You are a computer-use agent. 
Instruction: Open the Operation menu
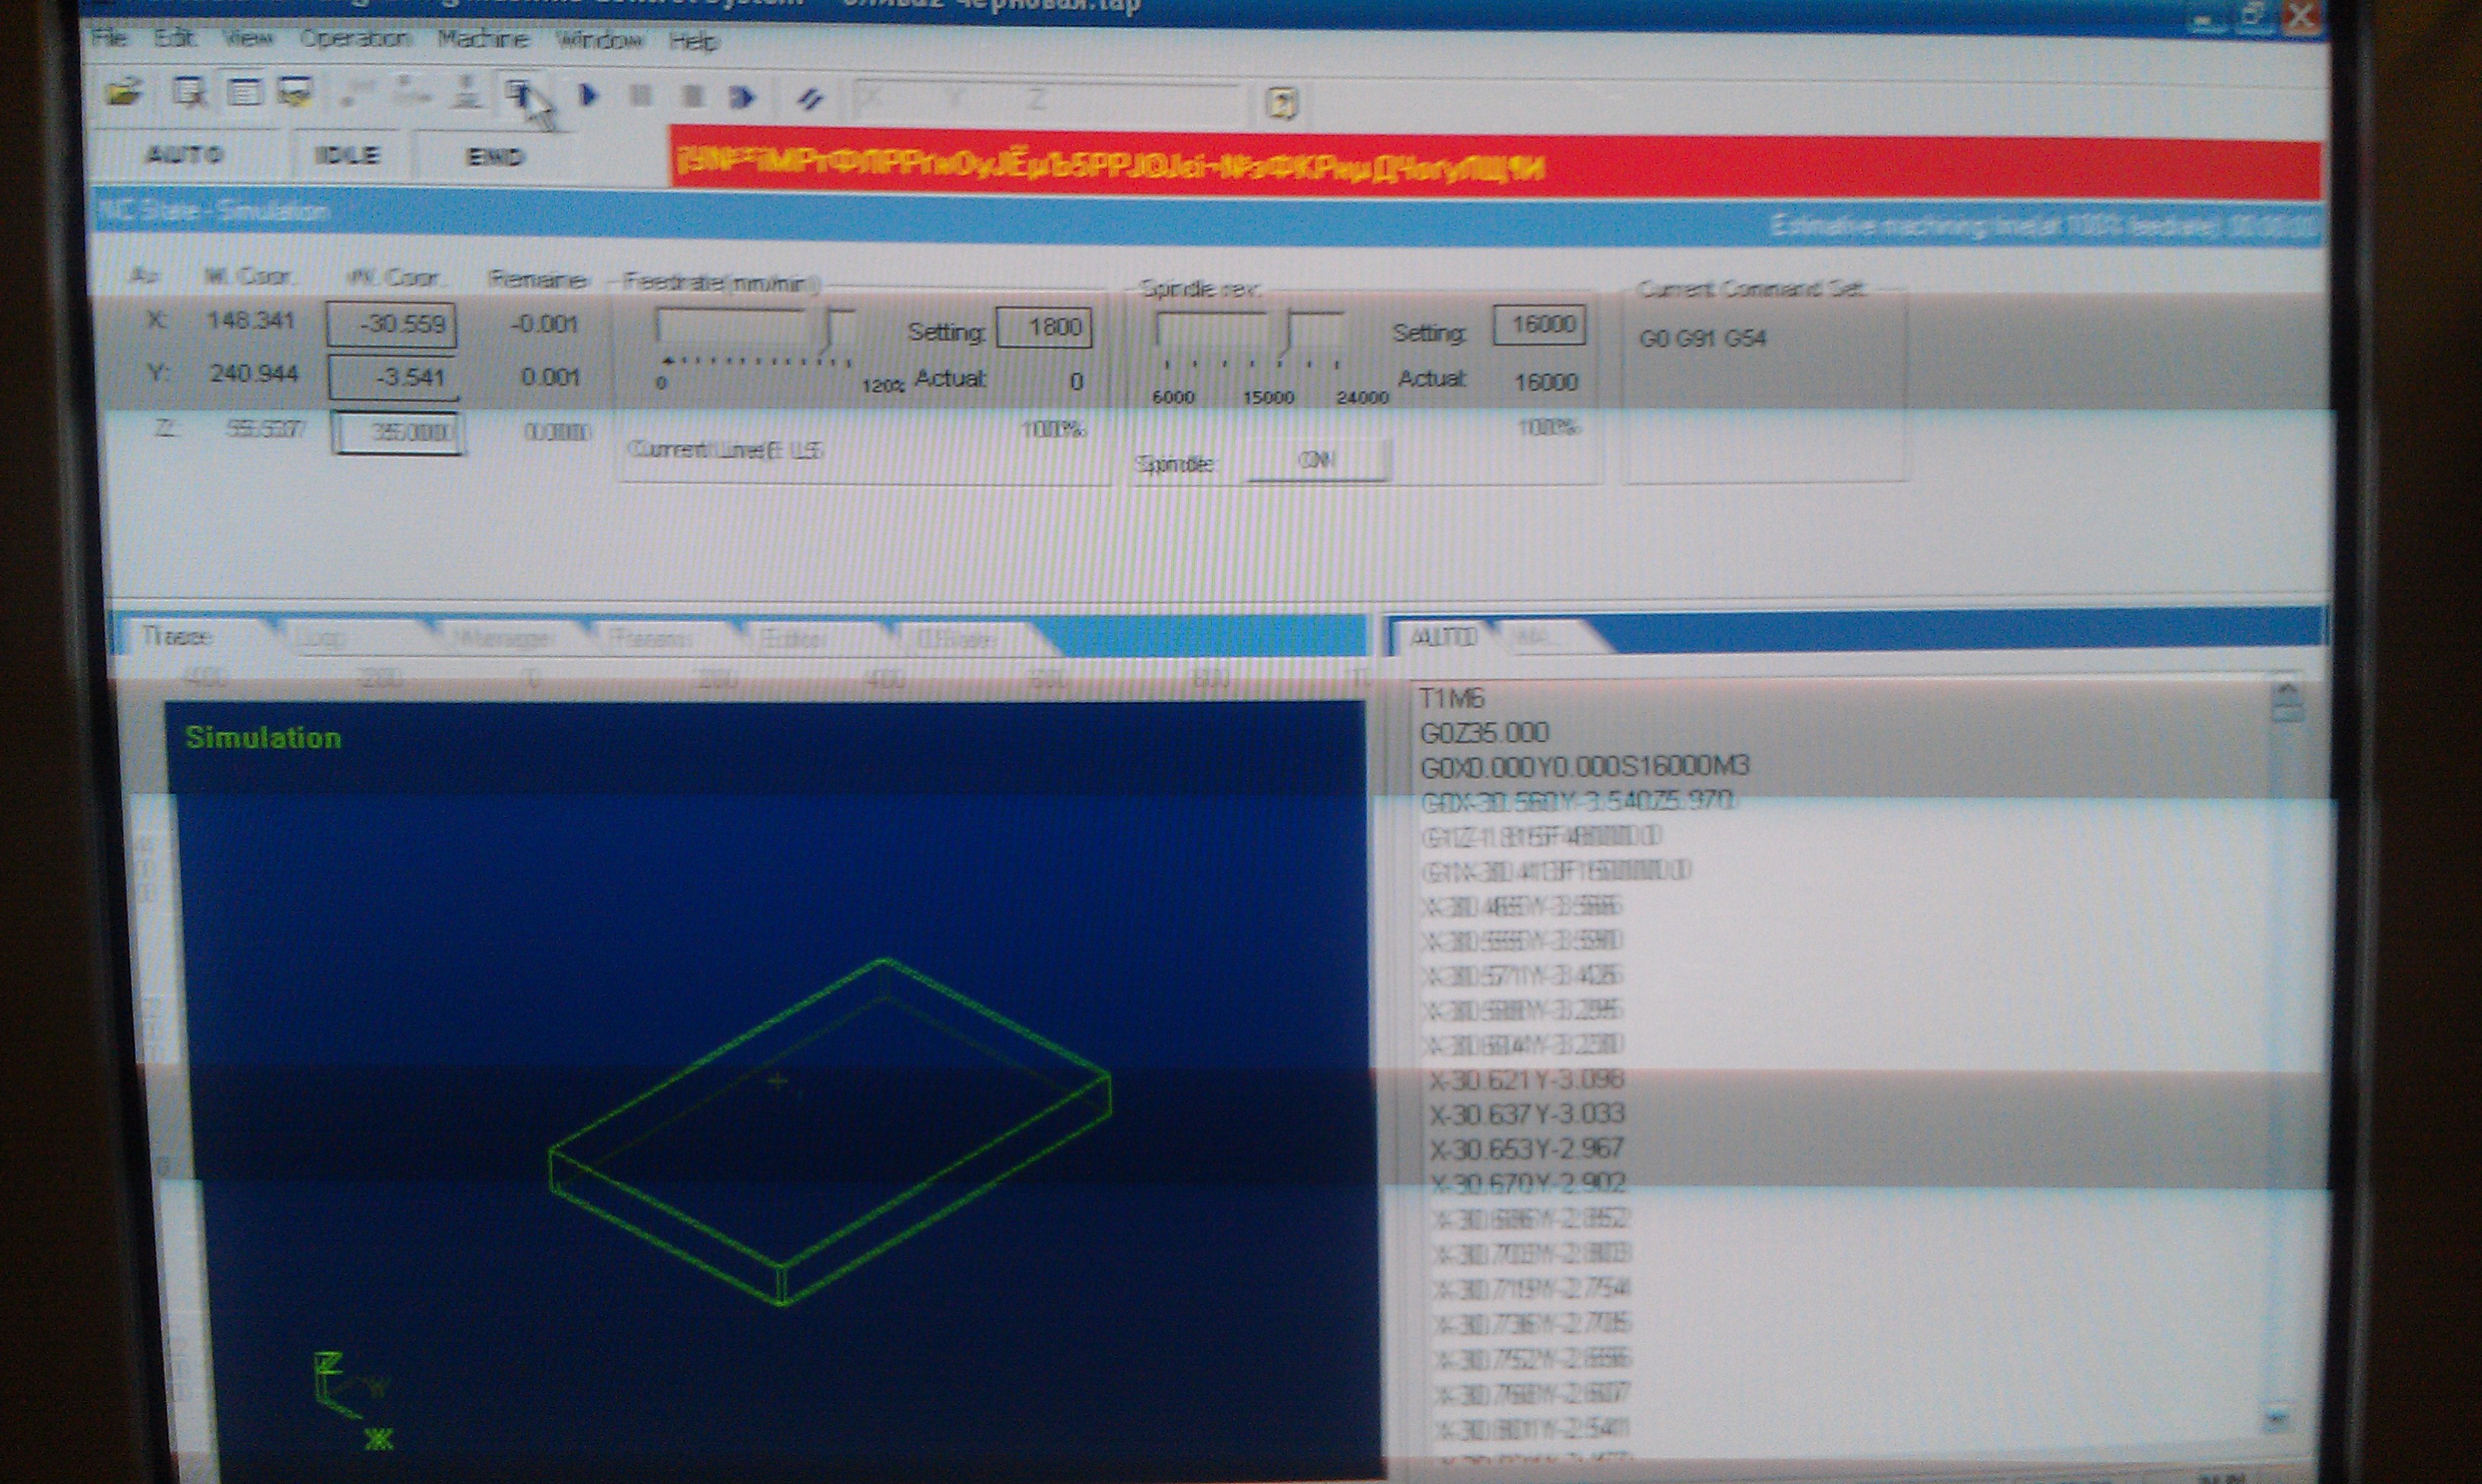click(355, 39)
